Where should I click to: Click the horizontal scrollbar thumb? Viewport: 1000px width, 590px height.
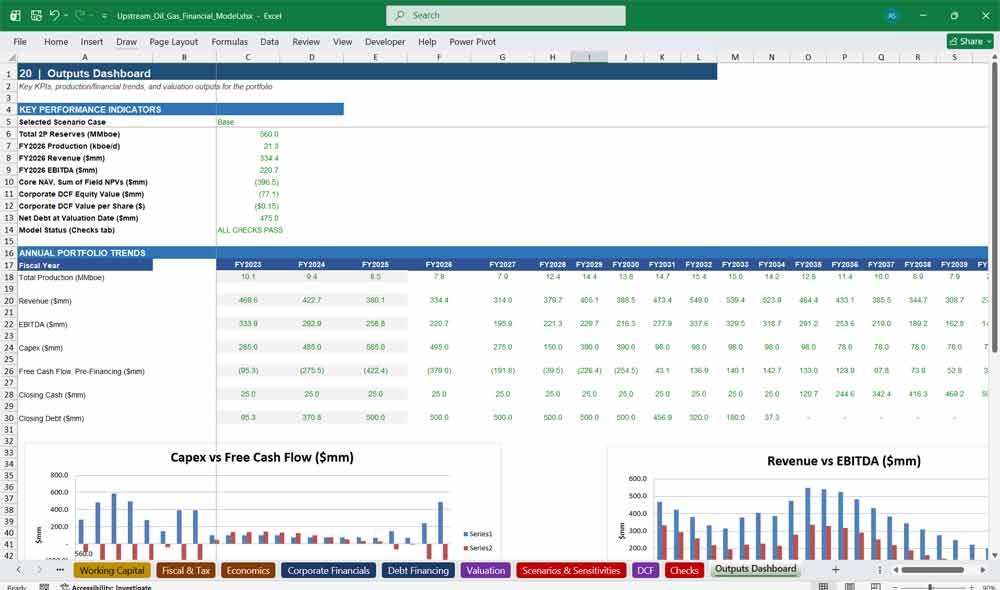pos(932,570)
